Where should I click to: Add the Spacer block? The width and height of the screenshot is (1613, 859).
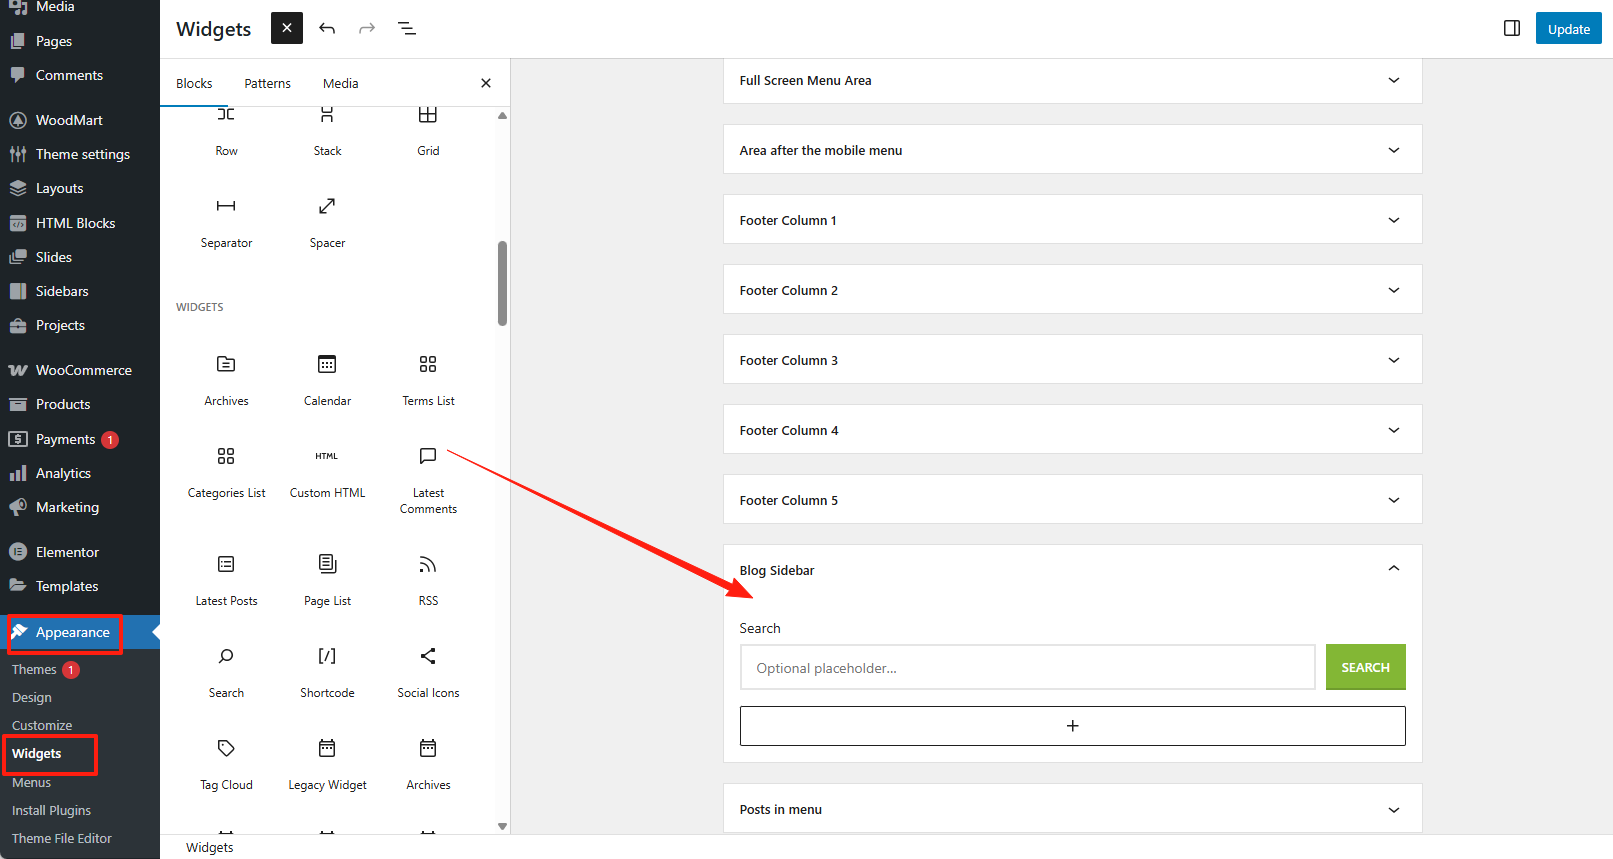point(327,220)
